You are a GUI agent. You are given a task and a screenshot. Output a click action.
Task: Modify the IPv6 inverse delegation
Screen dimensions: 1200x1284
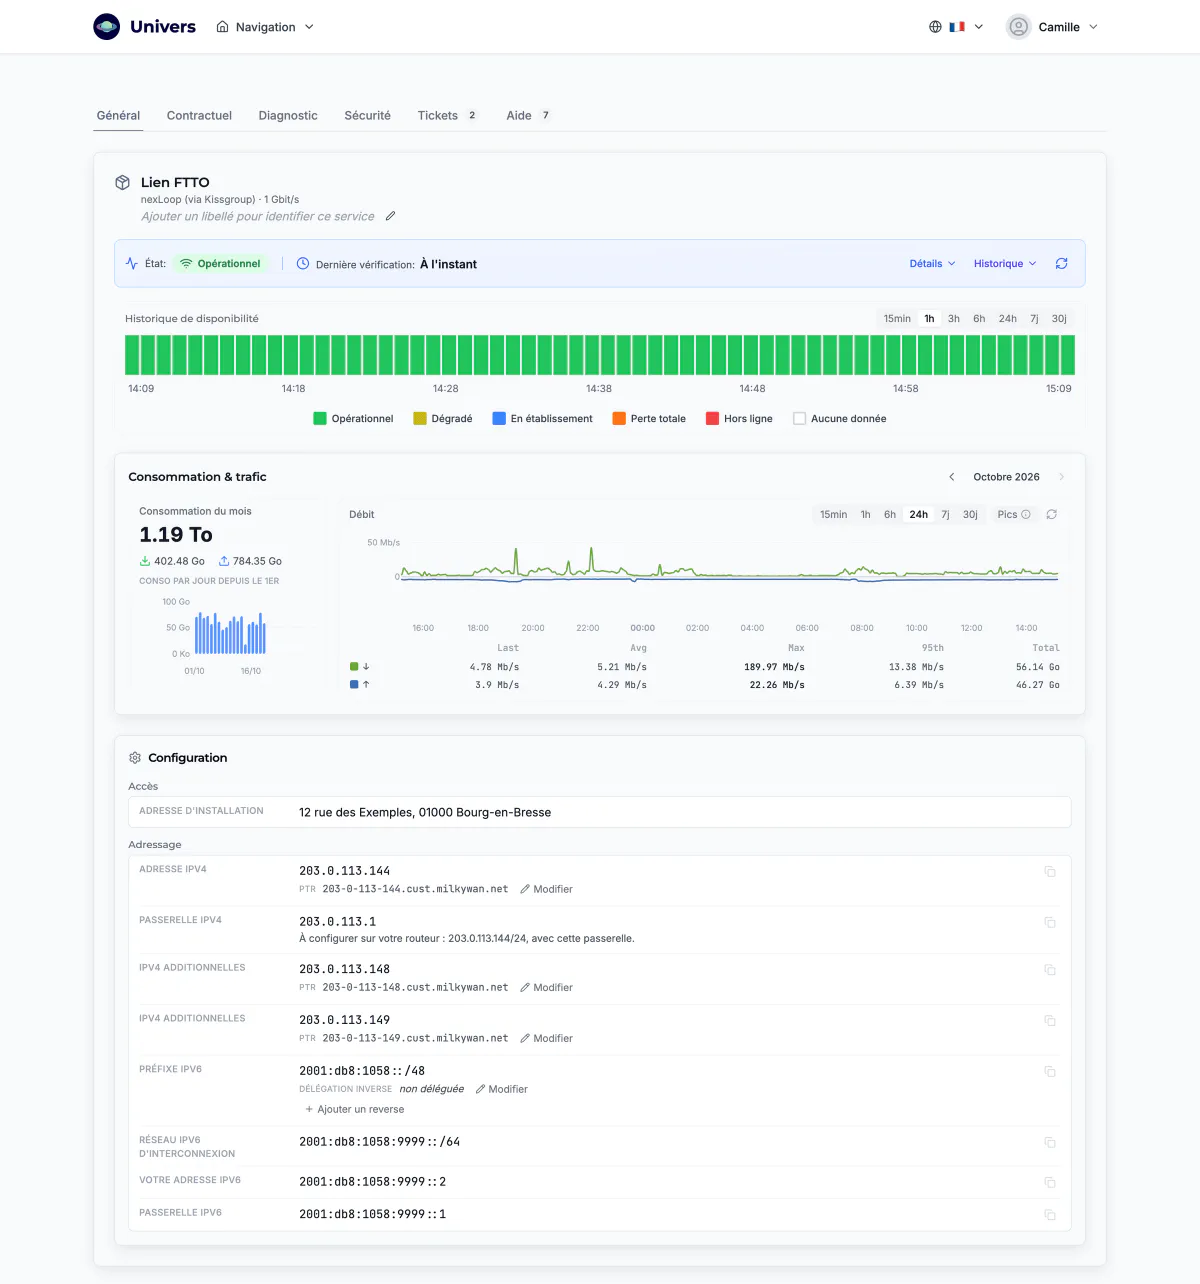[x=501, y=1089]
